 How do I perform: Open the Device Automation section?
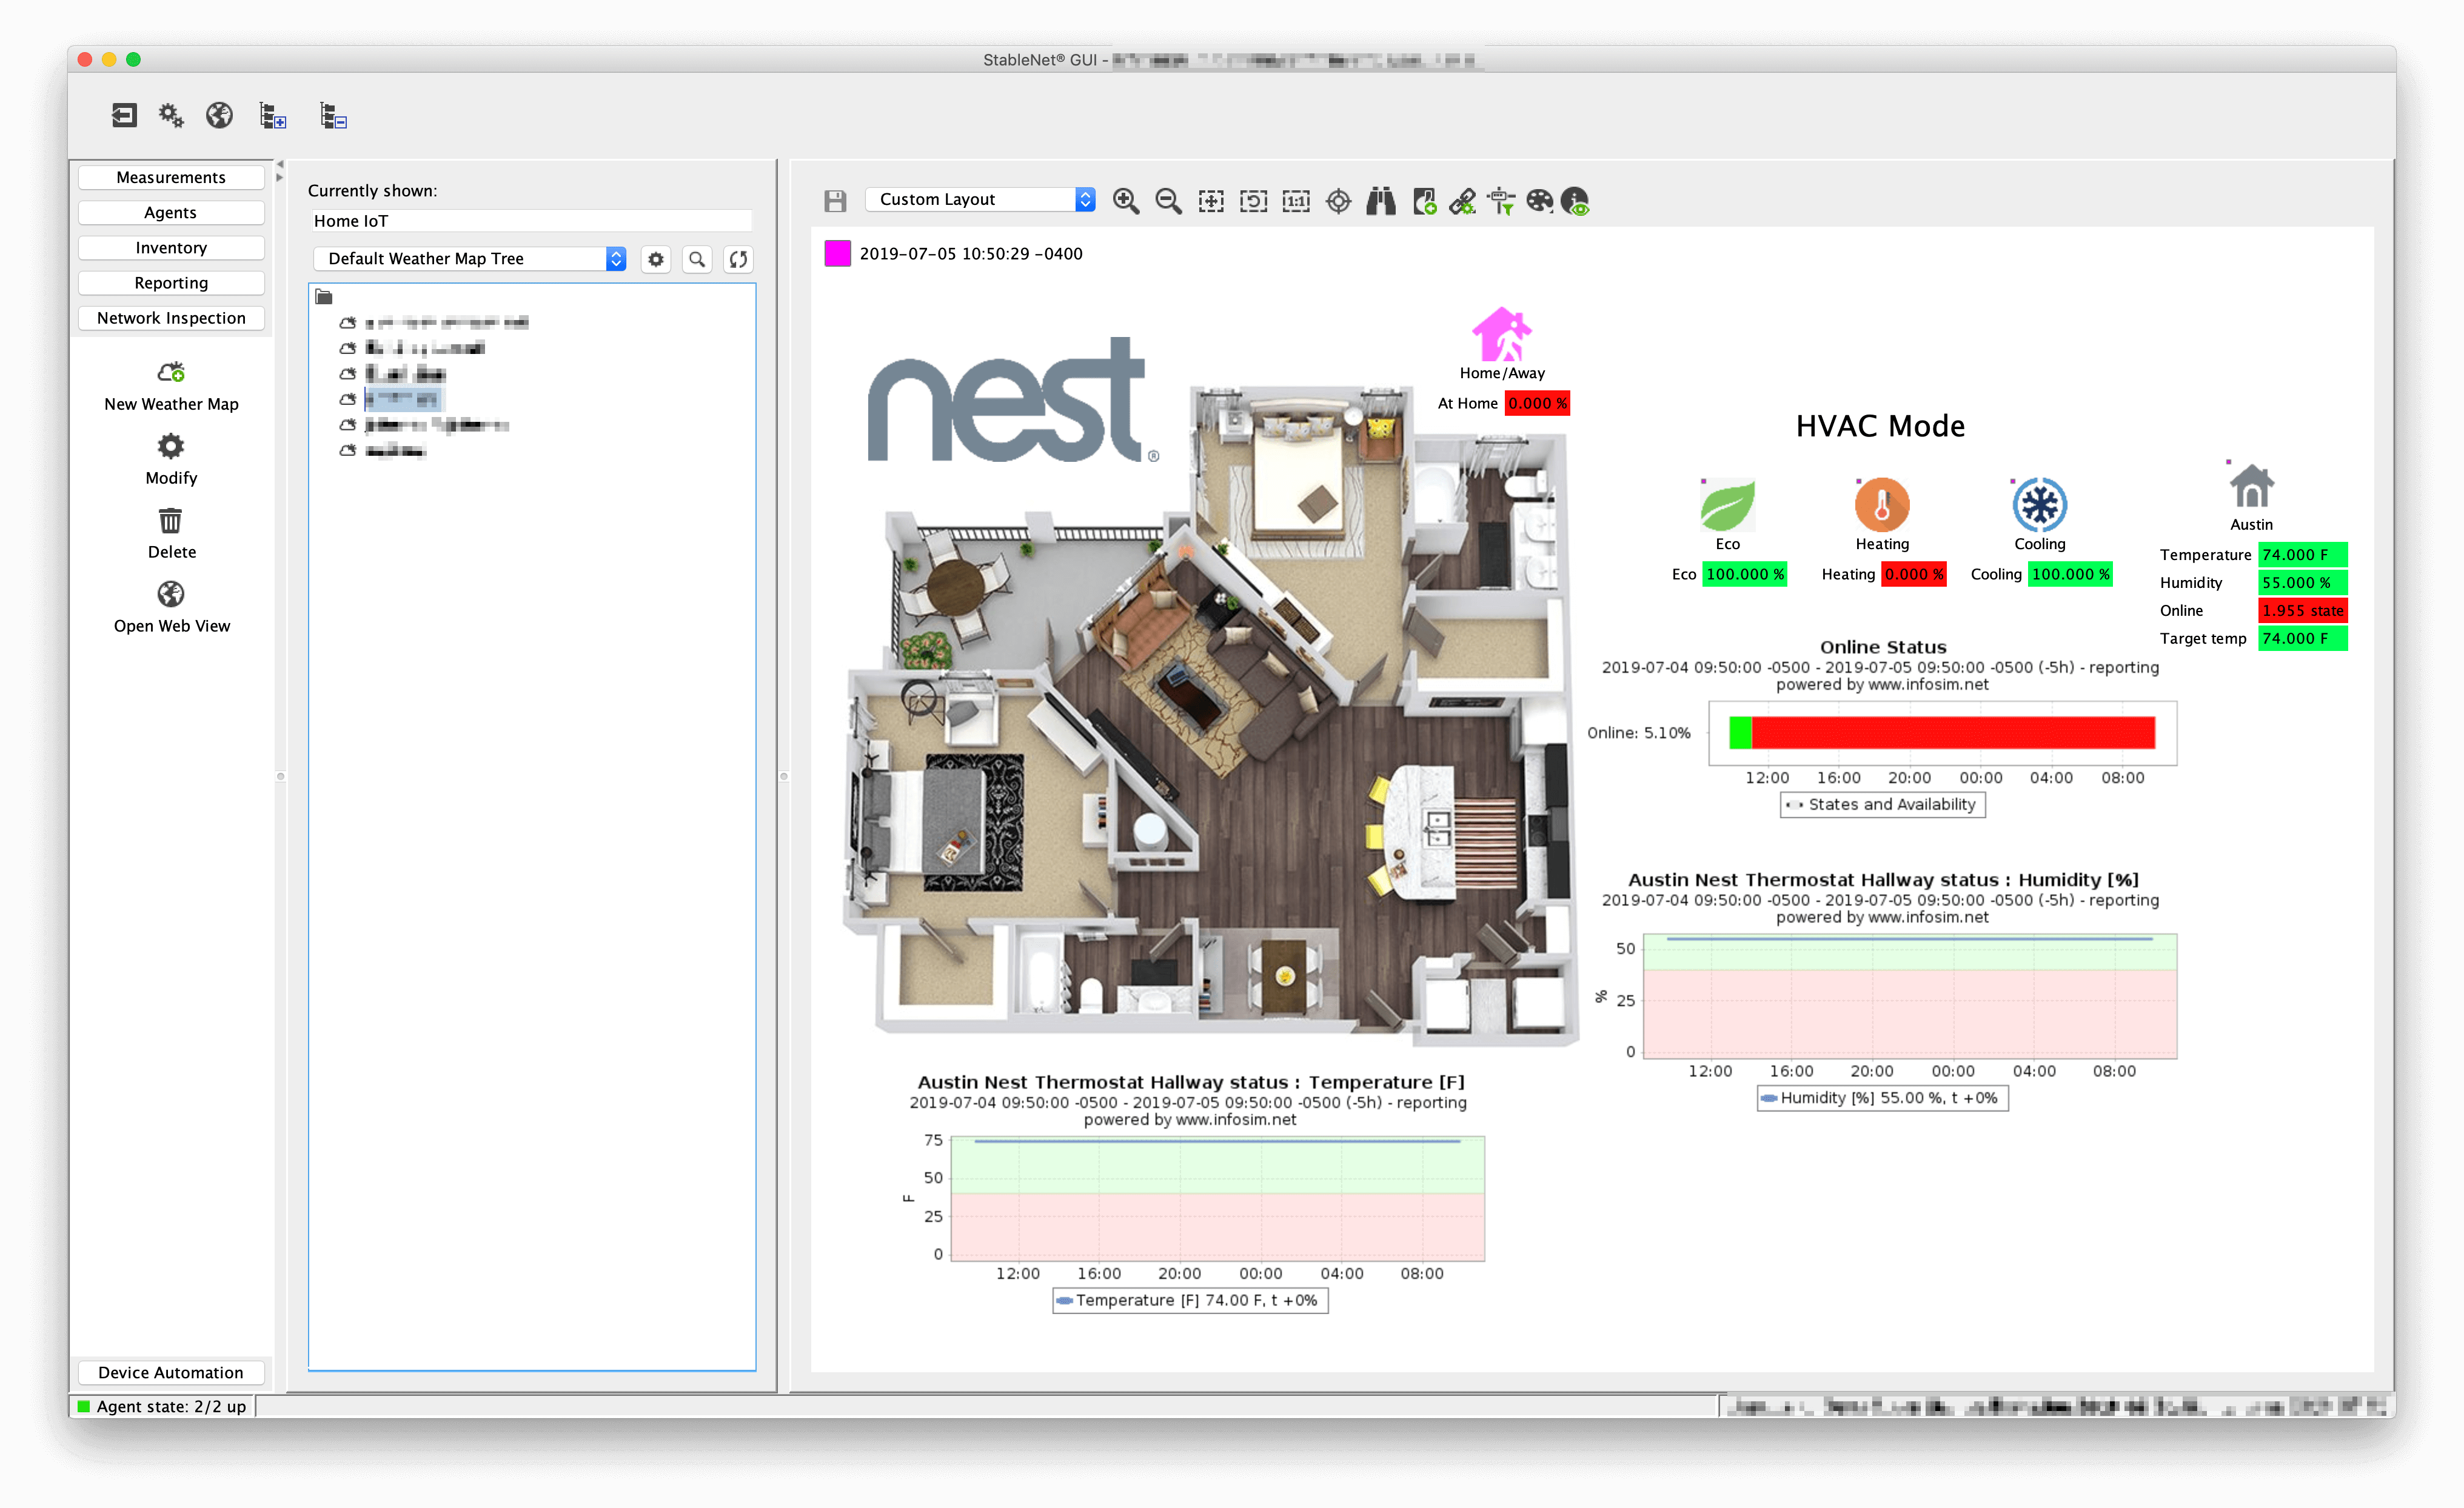[171, 1373]
